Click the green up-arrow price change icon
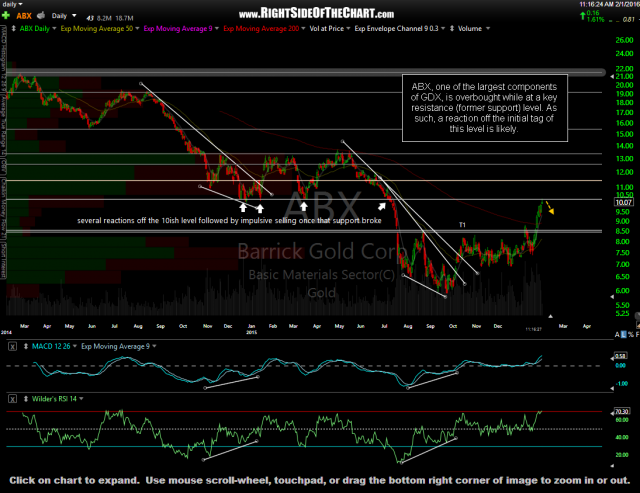 582,16
